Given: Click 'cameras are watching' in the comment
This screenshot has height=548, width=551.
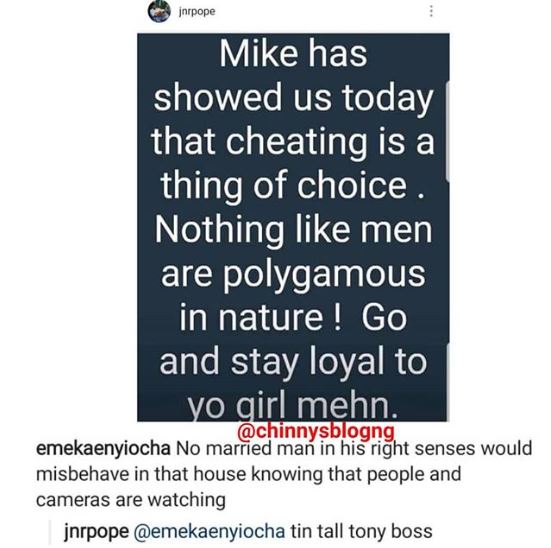Looking at the screenshot, I should tap(131, 499).
